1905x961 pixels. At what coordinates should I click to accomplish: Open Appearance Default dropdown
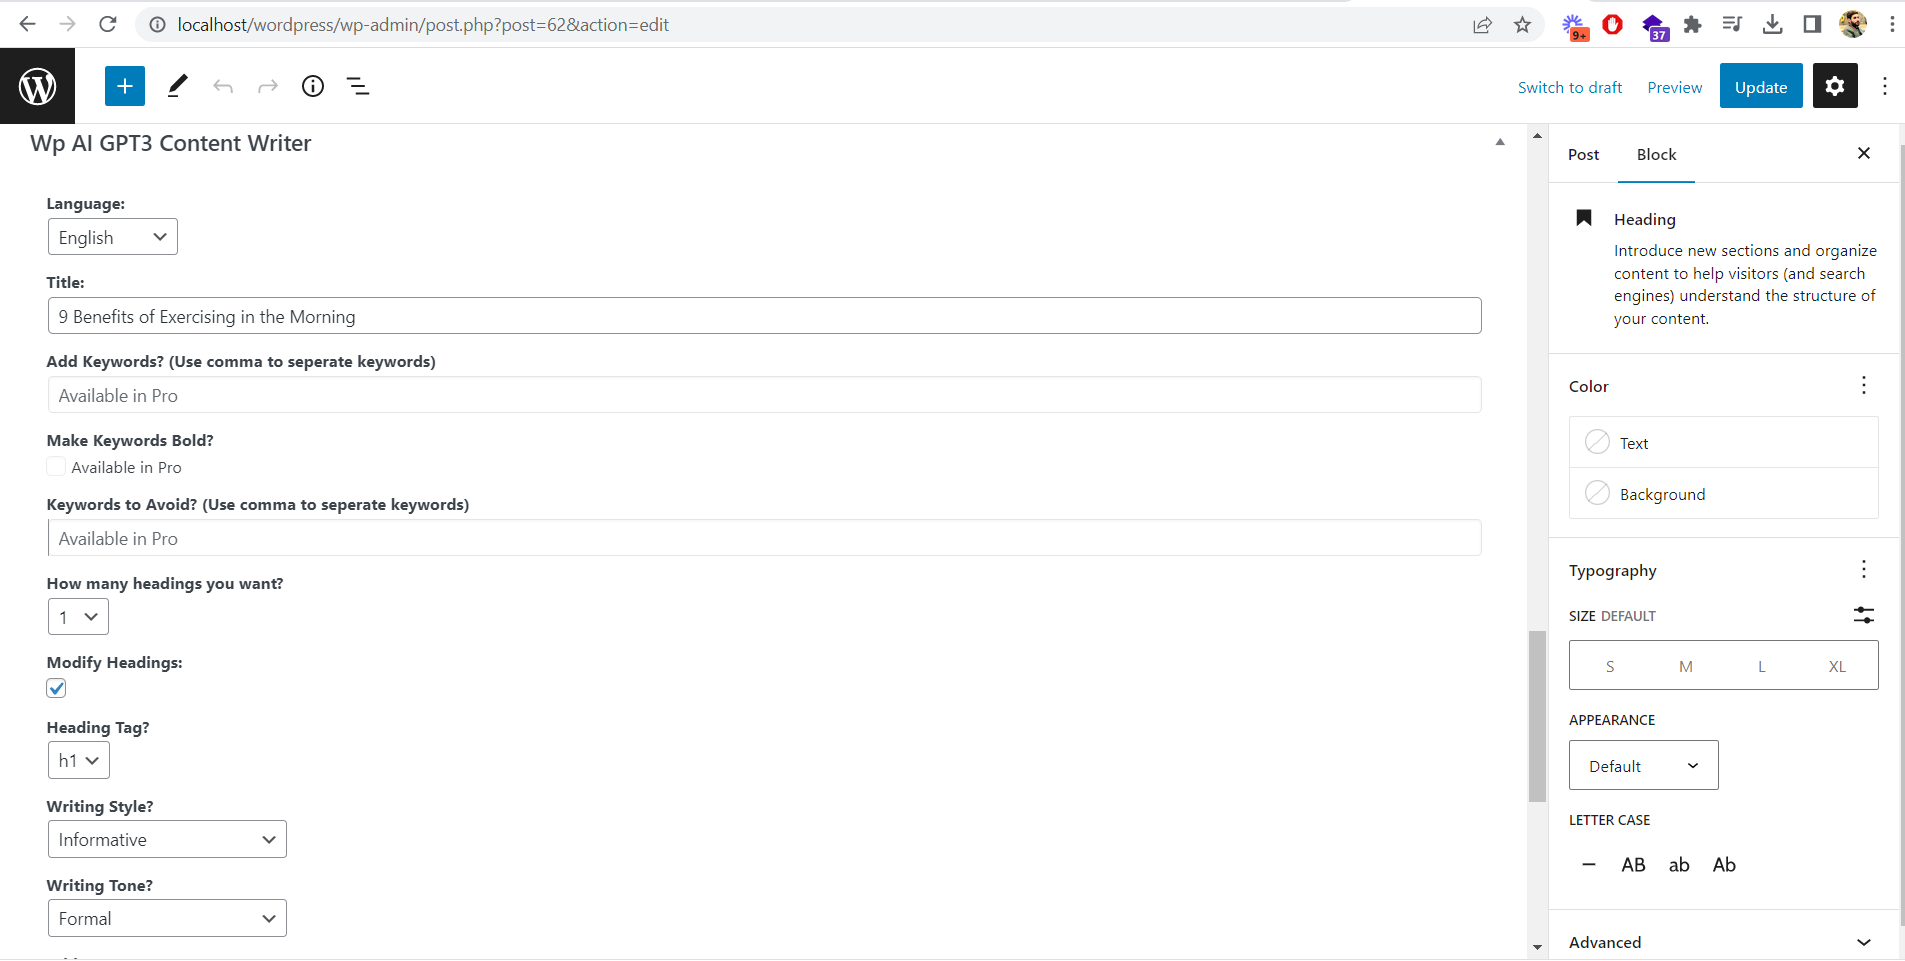[x=1644, y=765]
